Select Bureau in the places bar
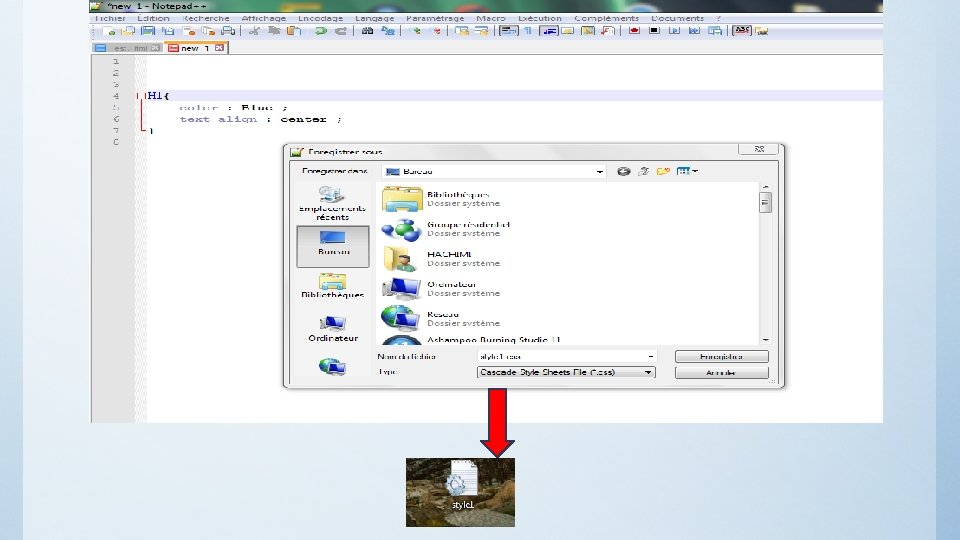960x540 pixels. tap(333, 246)
